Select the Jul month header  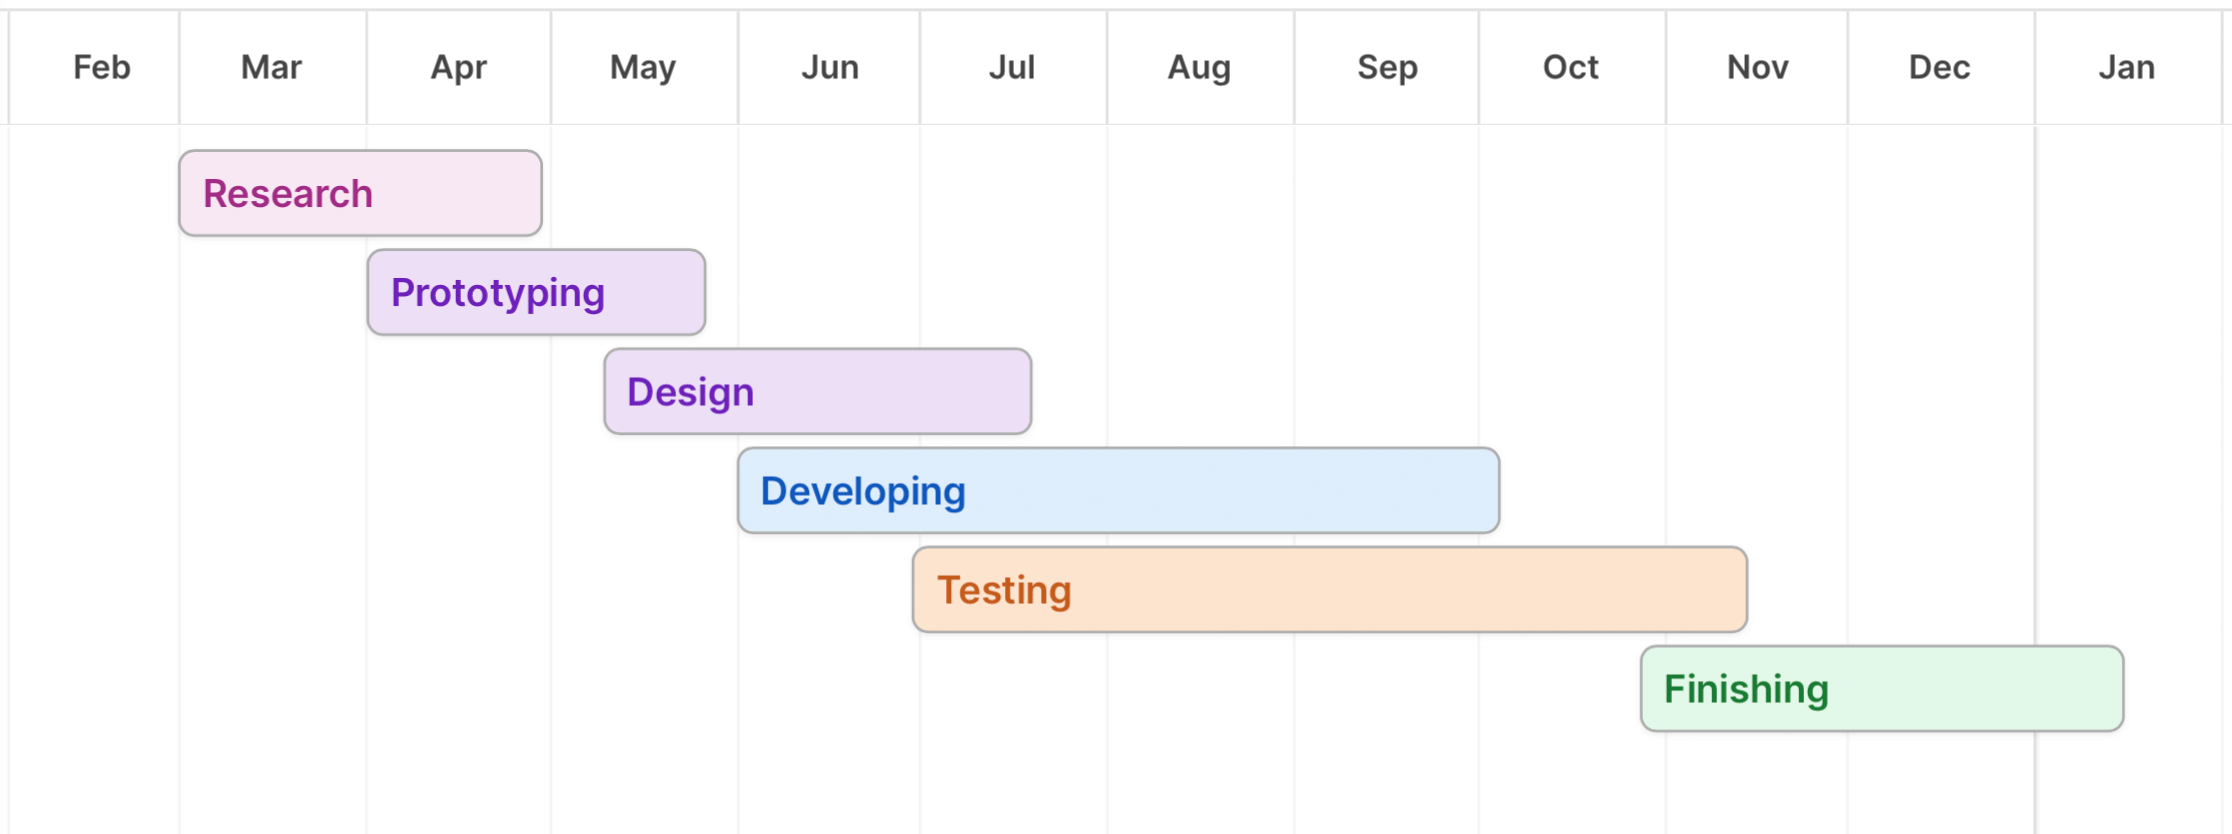point(1012,68)
